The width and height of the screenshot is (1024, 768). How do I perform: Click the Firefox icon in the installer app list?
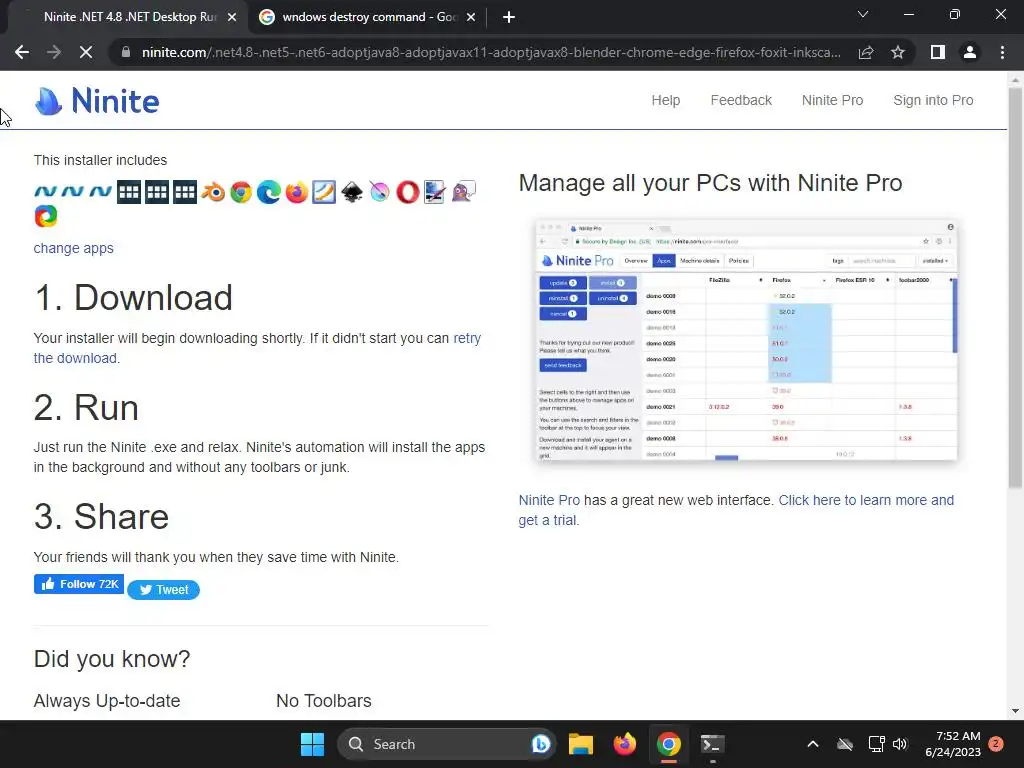[296, 192]
